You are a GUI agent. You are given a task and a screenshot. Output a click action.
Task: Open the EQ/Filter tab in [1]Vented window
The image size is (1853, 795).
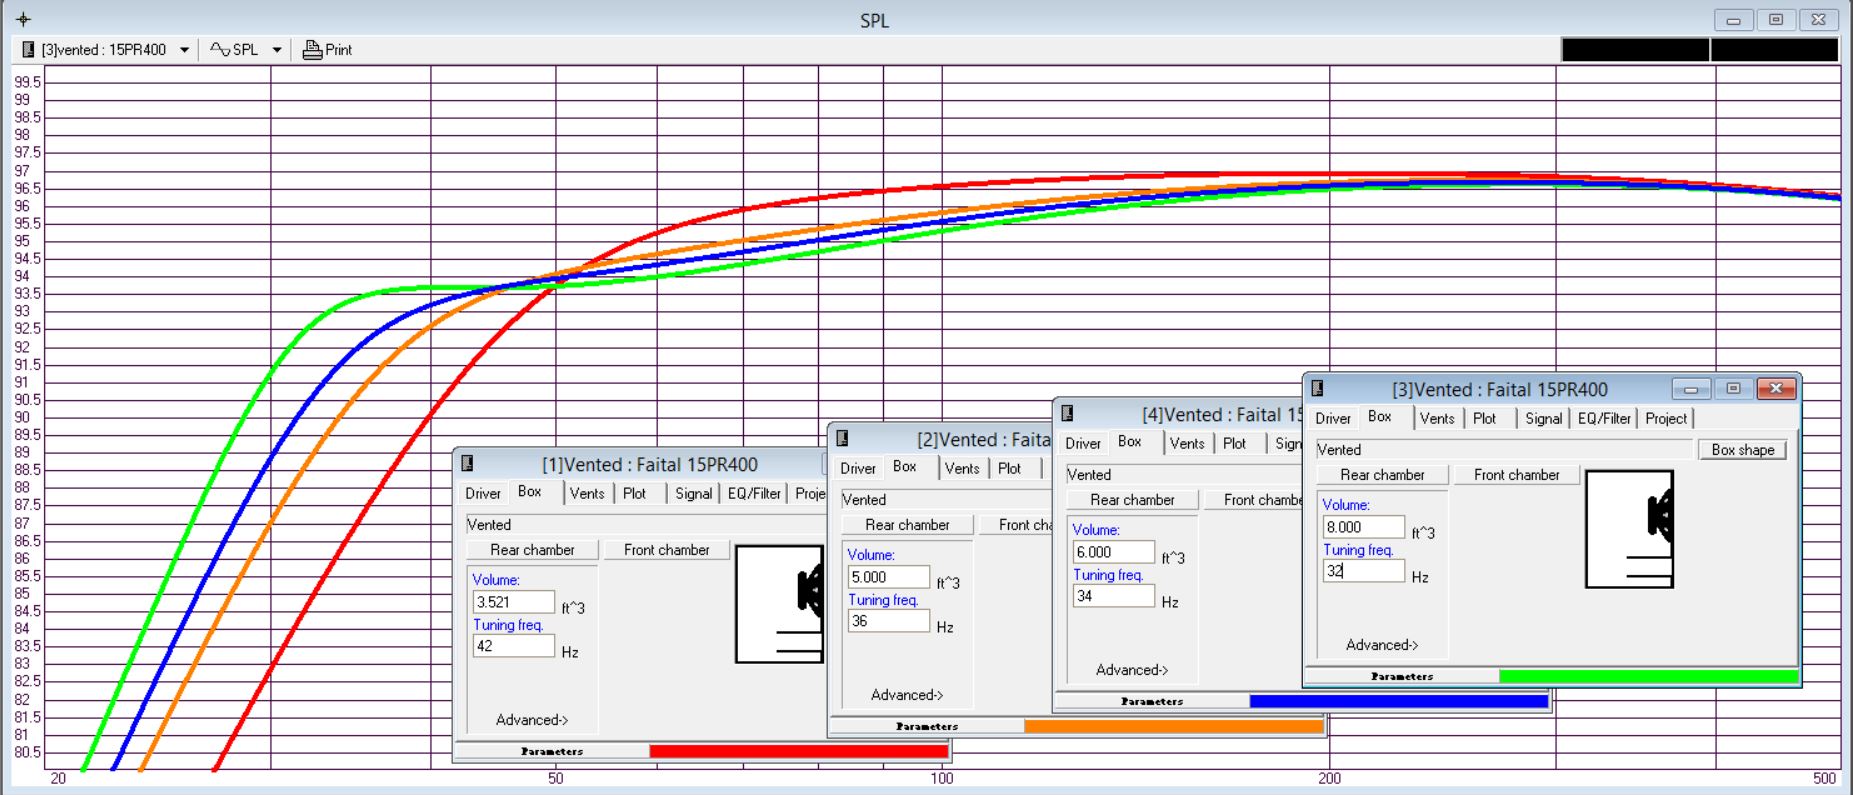754,494
